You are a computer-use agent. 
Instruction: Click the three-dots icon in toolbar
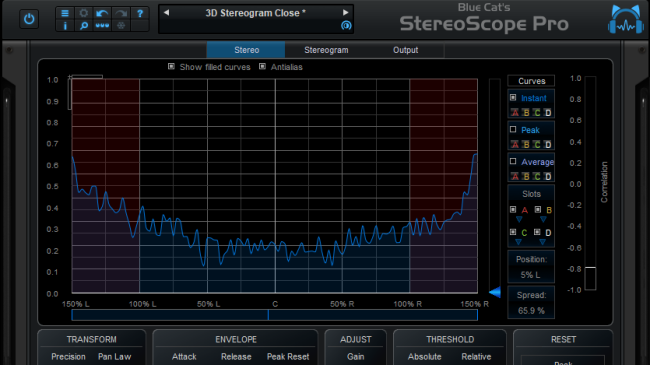[x=102, y=26]
